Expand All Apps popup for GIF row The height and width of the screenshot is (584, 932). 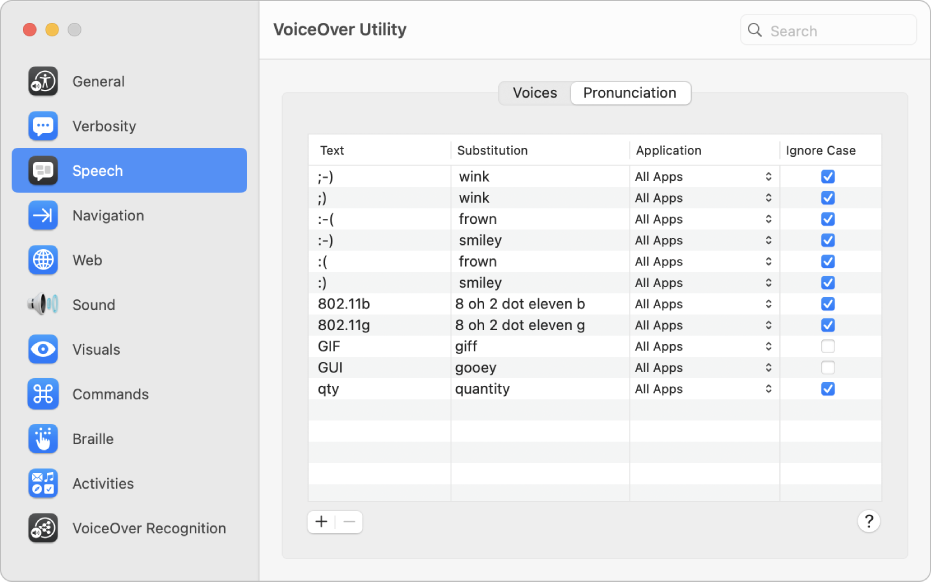click(704, 347)
